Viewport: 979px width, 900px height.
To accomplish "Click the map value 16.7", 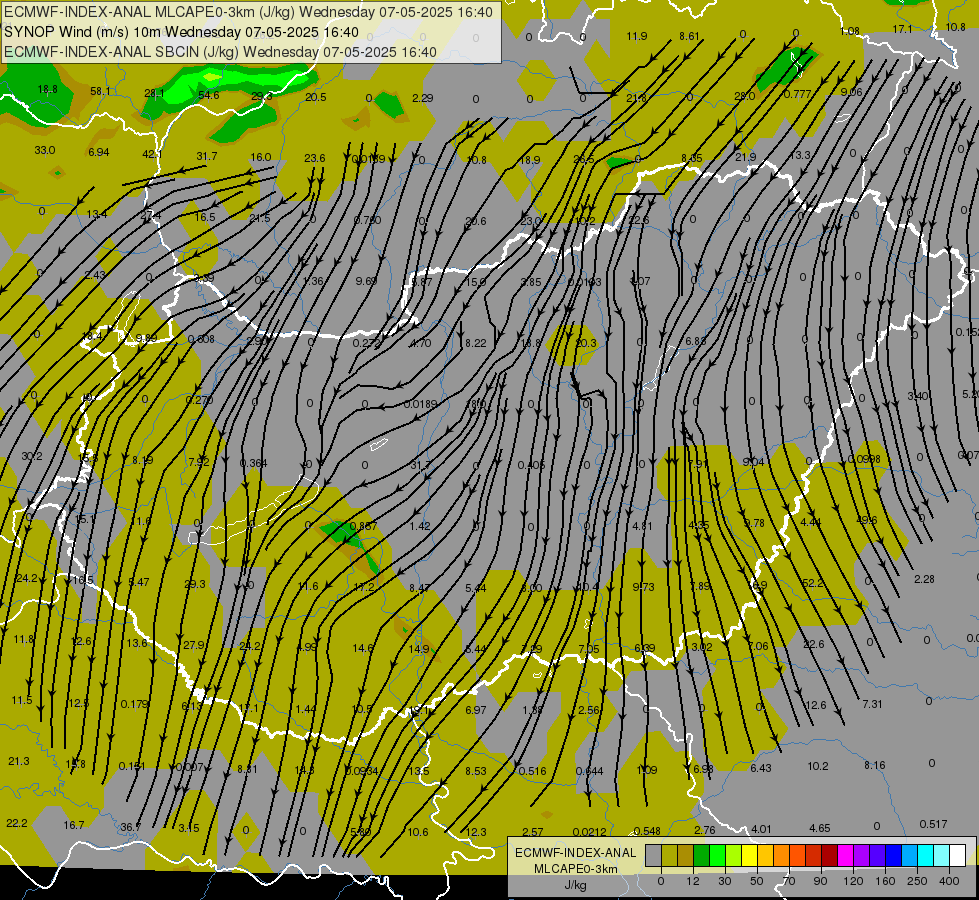I will pos(74,825).
